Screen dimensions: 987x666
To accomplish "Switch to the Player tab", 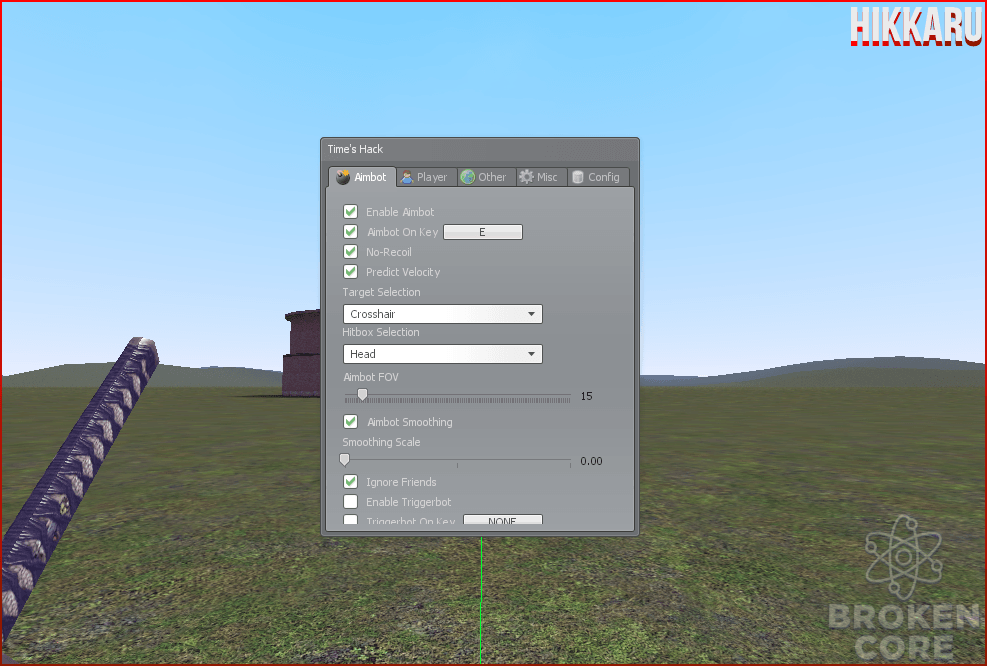I will (425, 177).
